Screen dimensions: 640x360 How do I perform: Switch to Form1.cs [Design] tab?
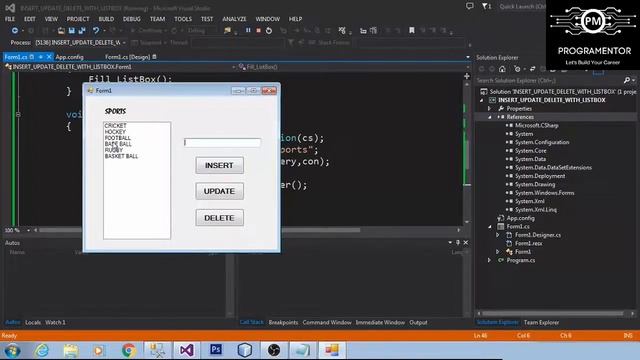coord(128,57)
